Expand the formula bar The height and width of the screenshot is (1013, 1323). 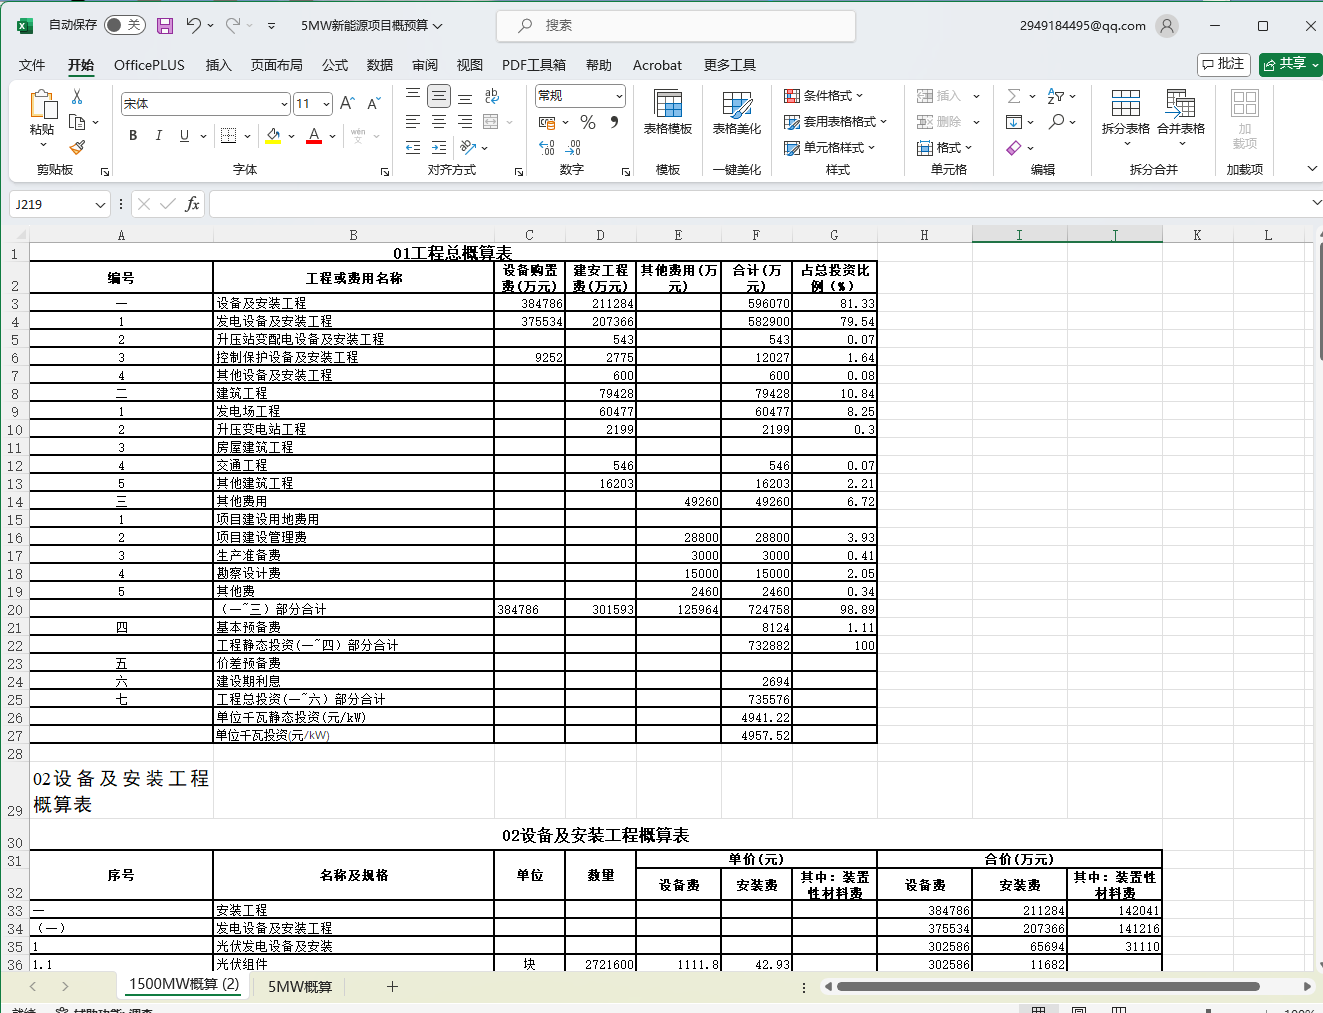click(1316, 203)
